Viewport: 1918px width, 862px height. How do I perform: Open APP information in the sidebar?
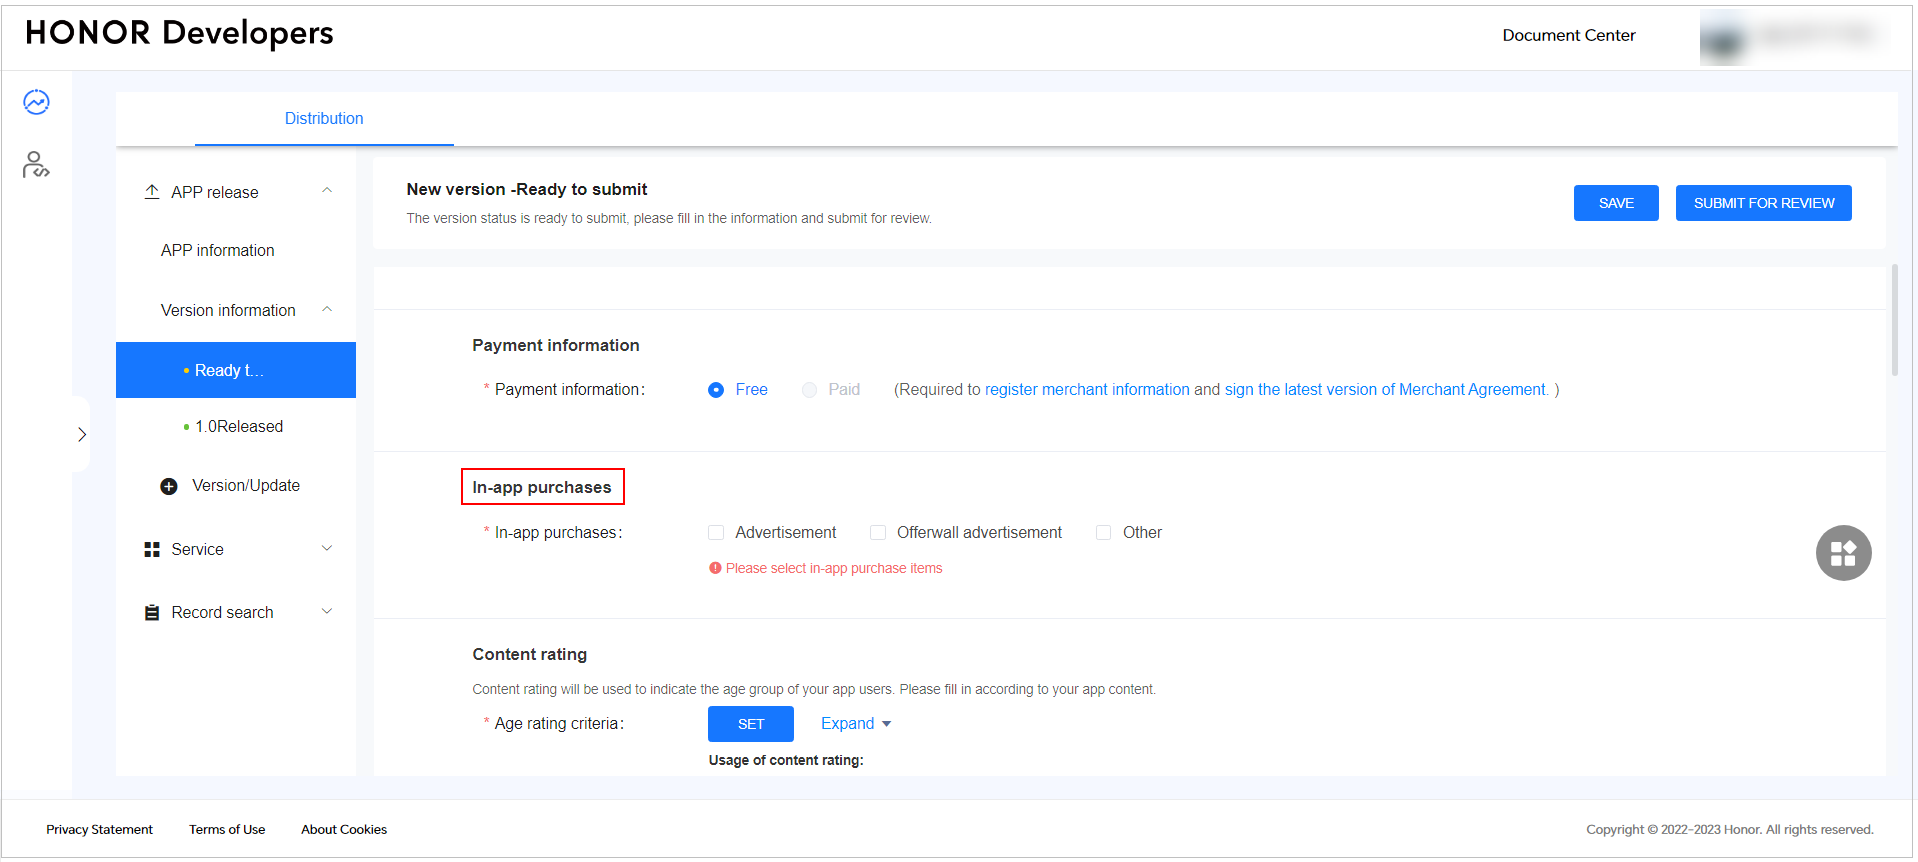click(217, 251)
